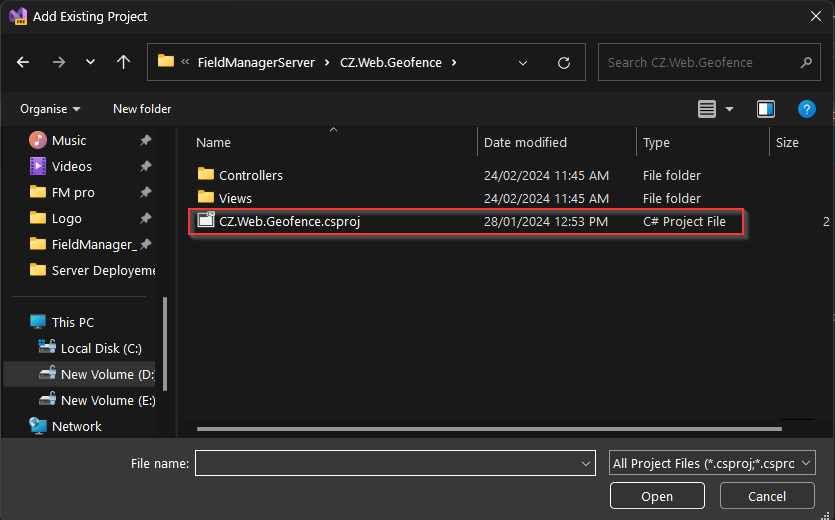
Task: Focus the File name input field
Action: point(395,464)
